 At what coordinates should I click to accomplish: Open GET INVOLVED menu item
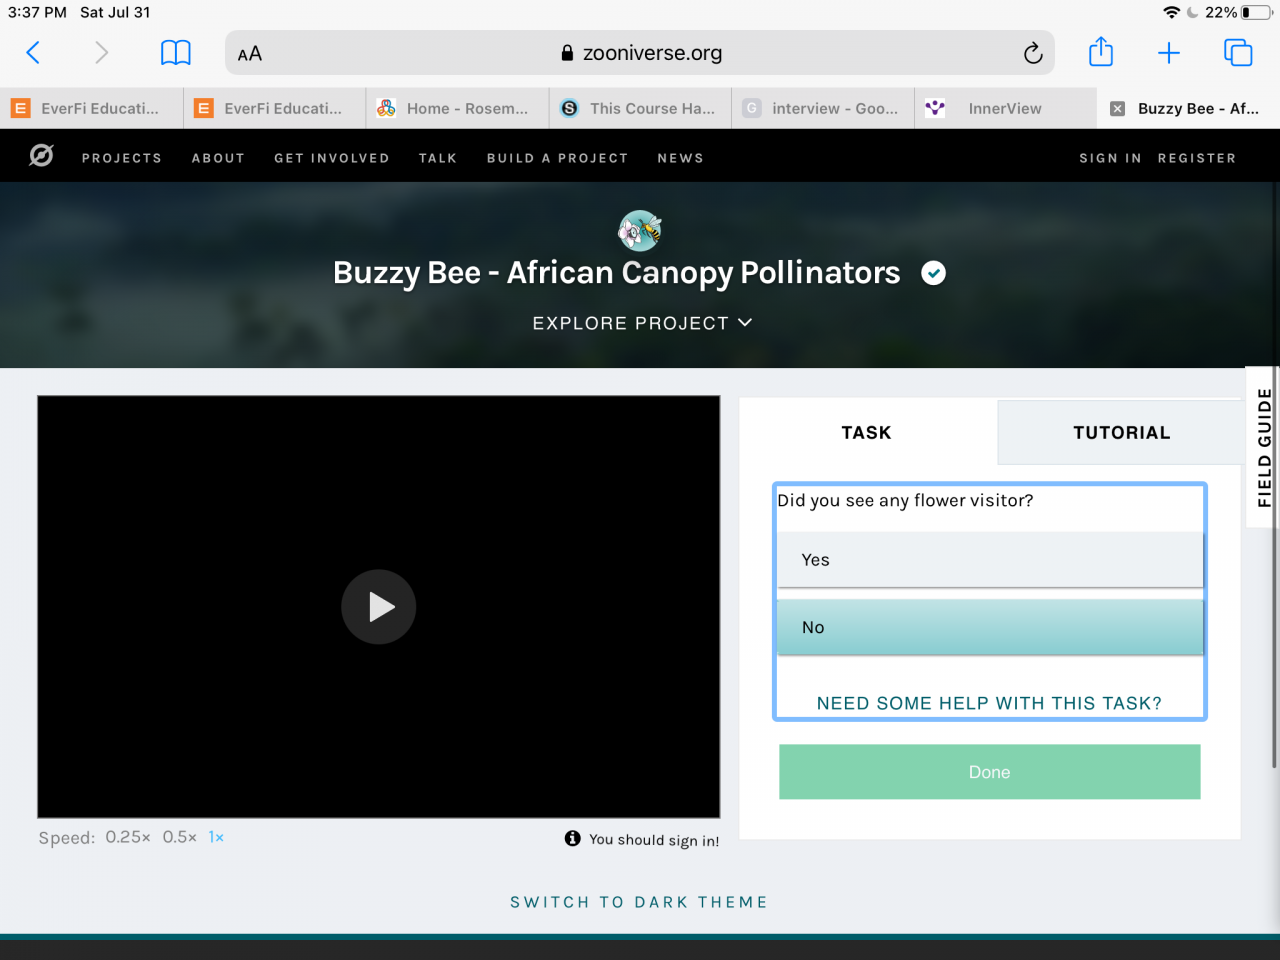(x=332, y=158)
